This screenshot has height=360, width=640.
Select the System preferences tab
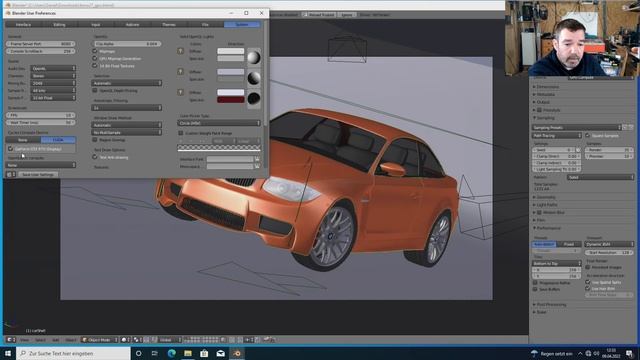pyautogui.click(x=242, y=24)
